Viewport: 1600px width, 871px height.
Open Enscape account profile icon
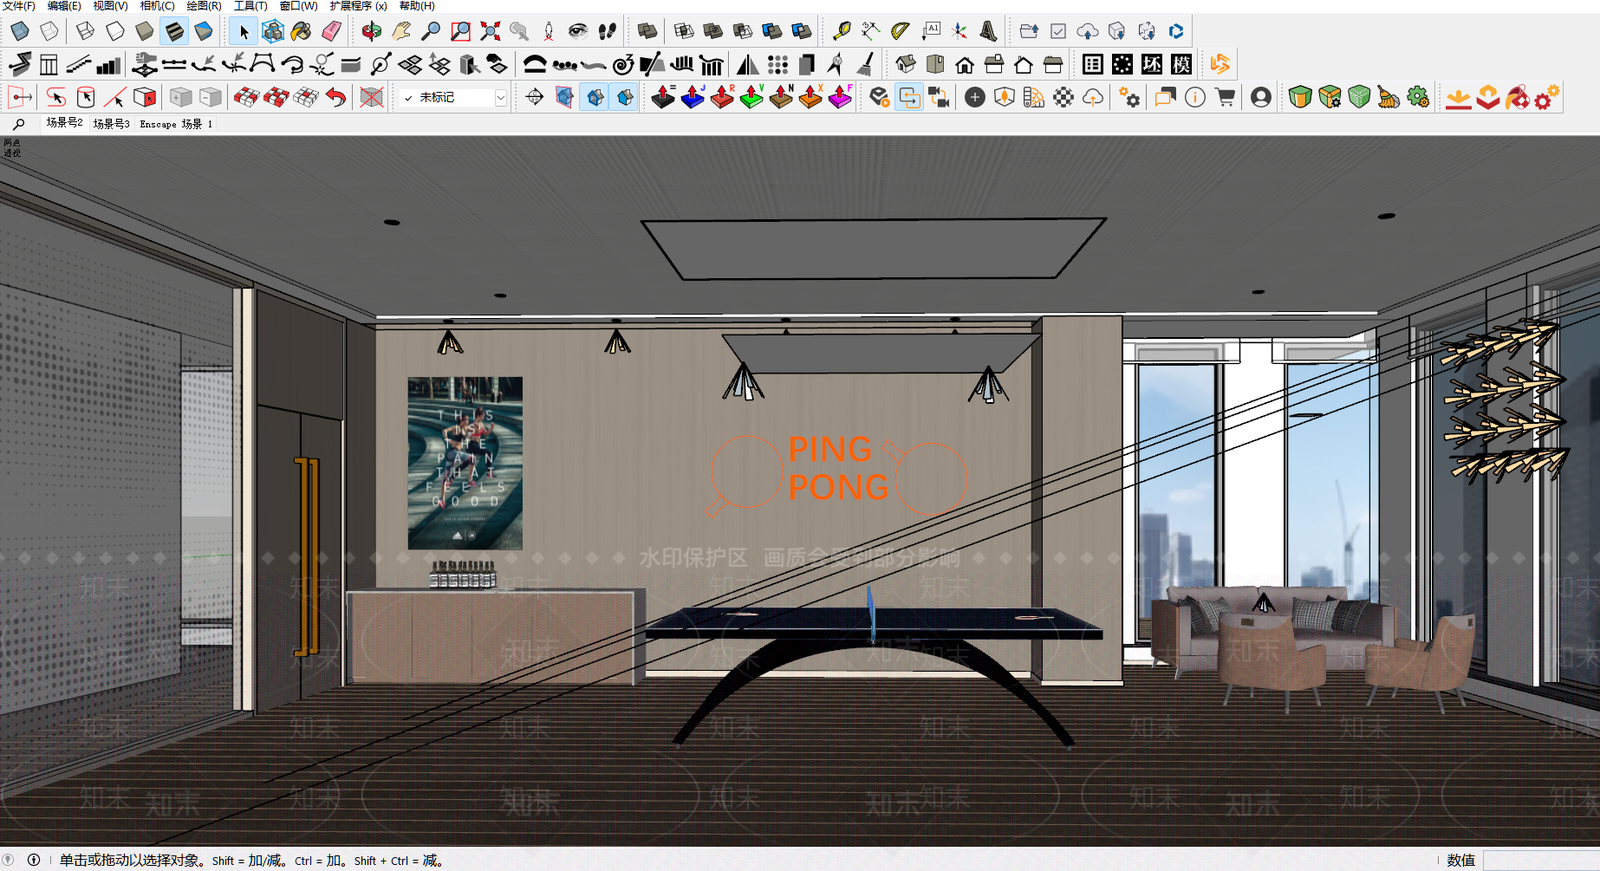pyautogui.click(x=1261, y=98)
